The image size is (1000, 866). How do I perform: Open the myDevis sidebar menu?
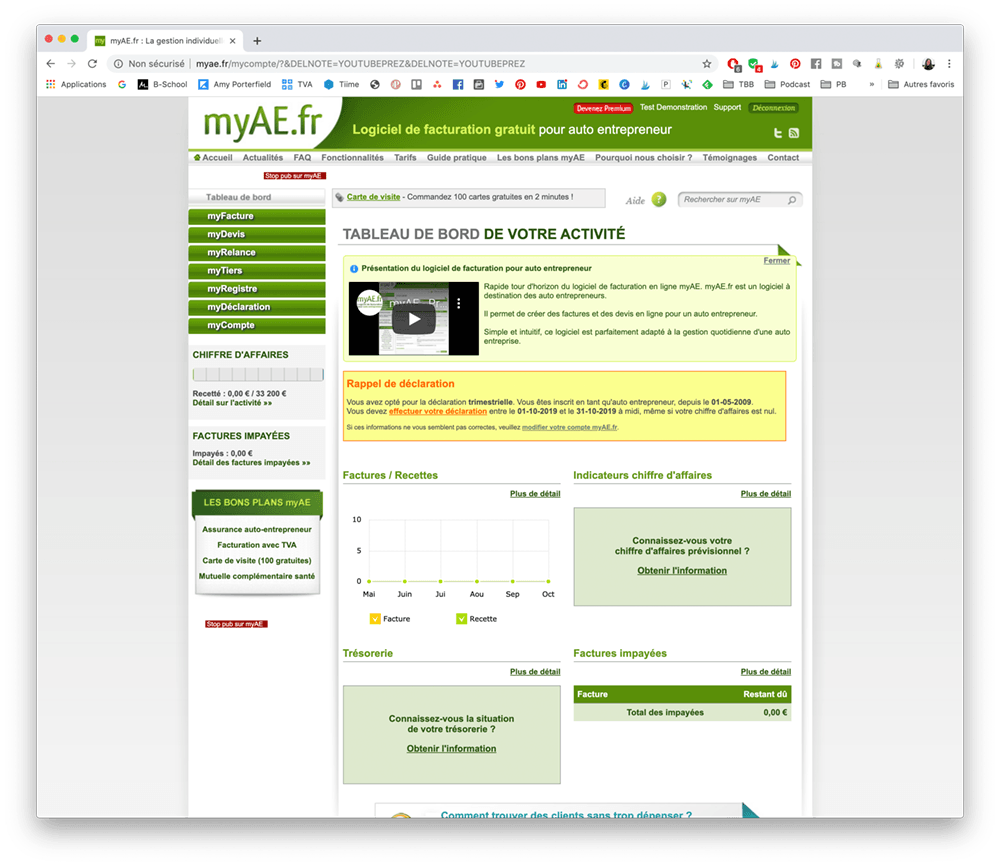(x=257, y=234)
